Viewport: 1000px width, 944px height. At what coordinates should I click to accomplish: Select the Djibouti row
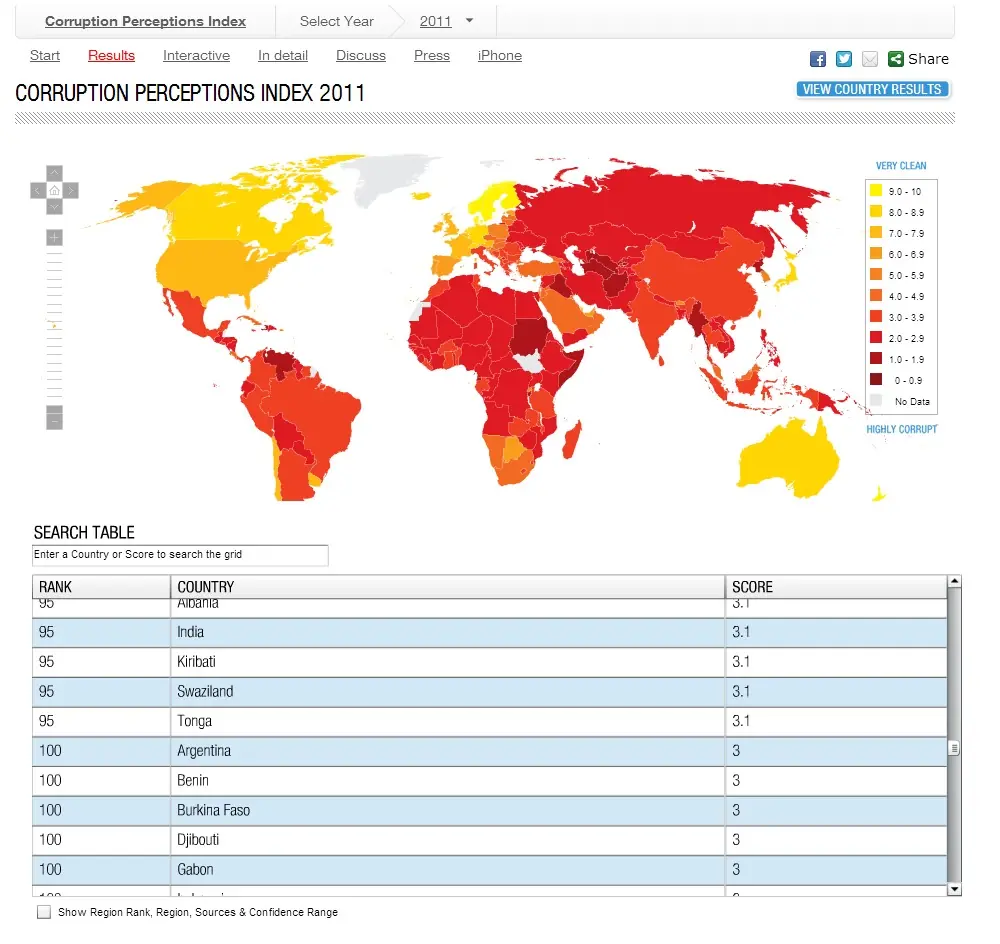tap(489, 840)
